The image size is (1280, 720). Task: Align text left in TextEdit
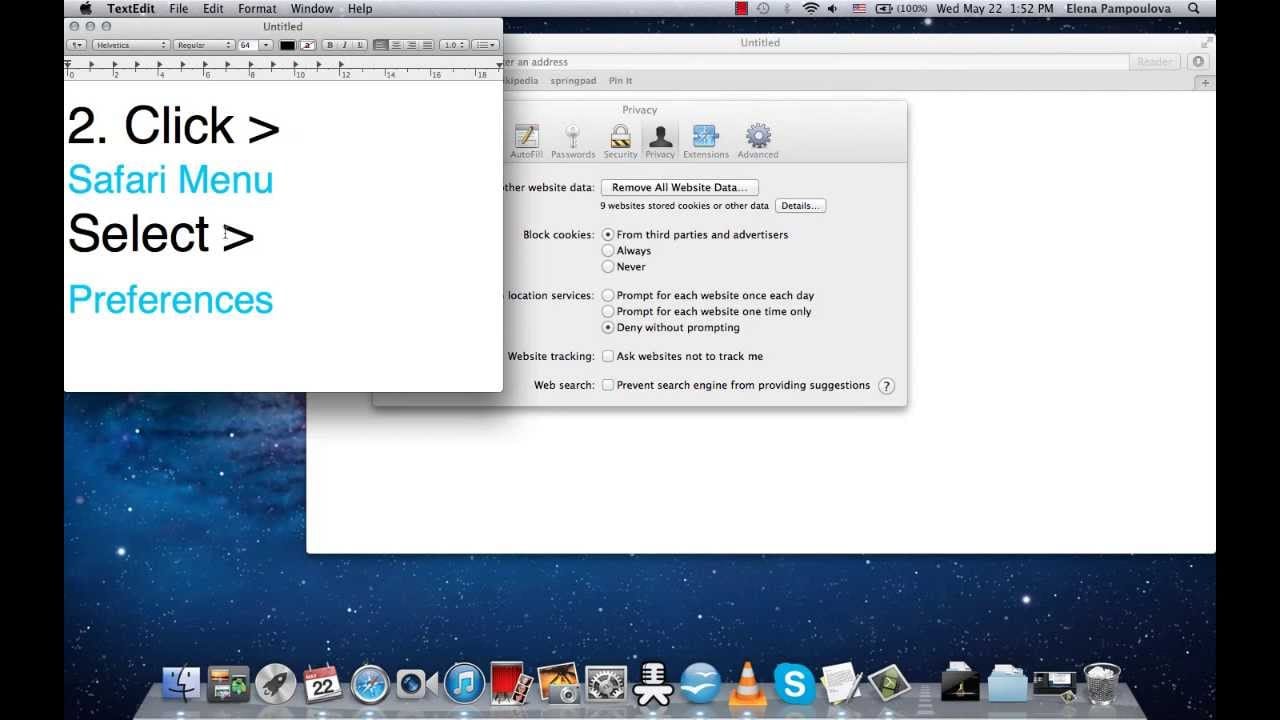click(x=380, y=45)
